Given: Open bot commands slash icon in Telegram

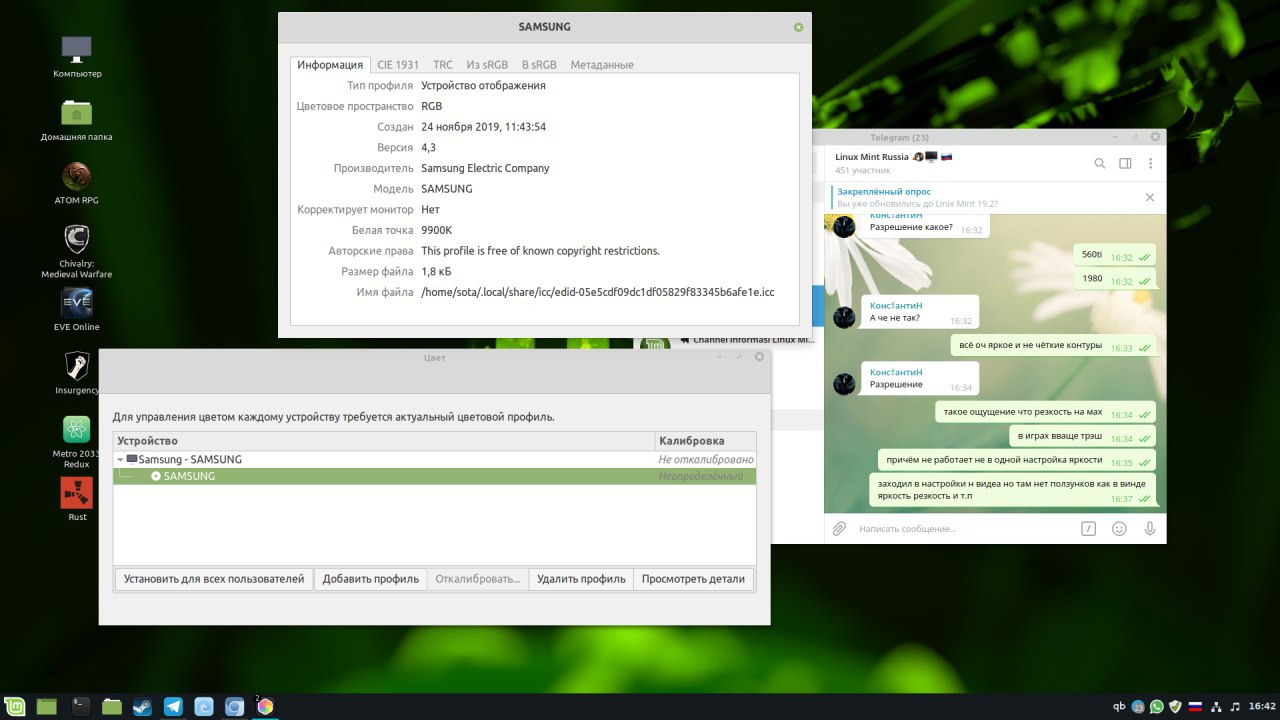Looking at the screenshot, I should pyautogui.click(x=1089, y=528).
